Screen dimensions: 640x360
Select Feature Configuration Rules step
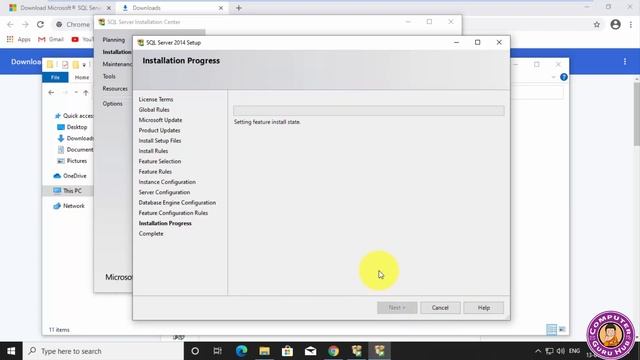click(173, 213)
